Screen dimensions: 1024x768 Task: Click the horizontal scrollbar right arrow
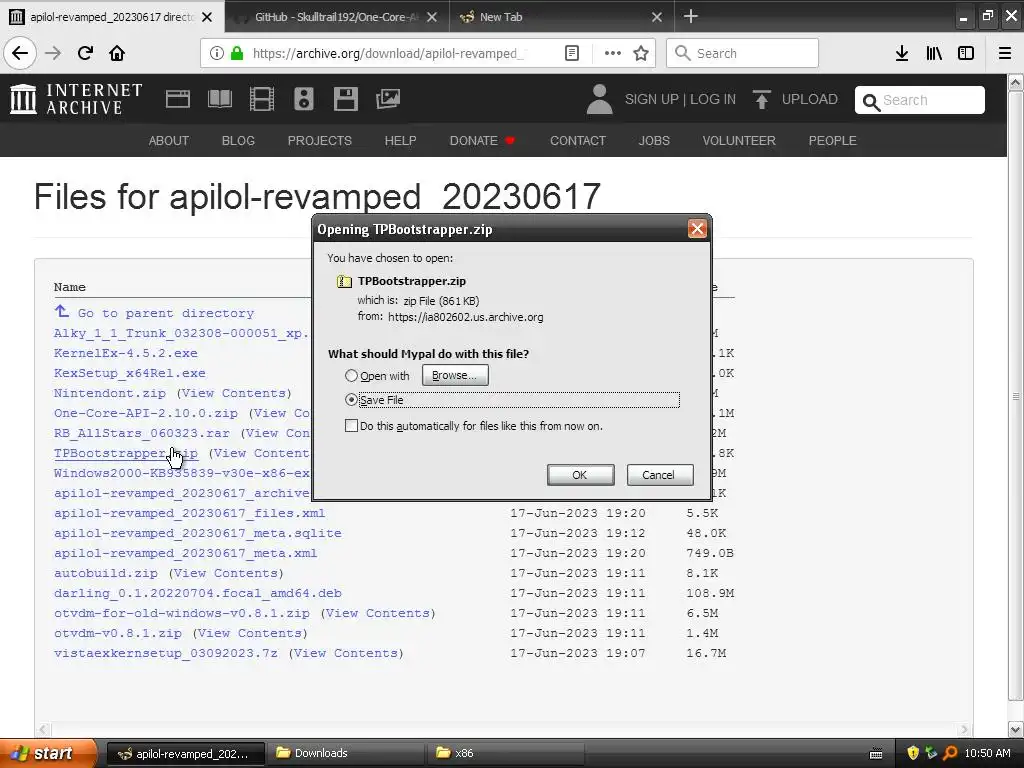pos(965,729)
